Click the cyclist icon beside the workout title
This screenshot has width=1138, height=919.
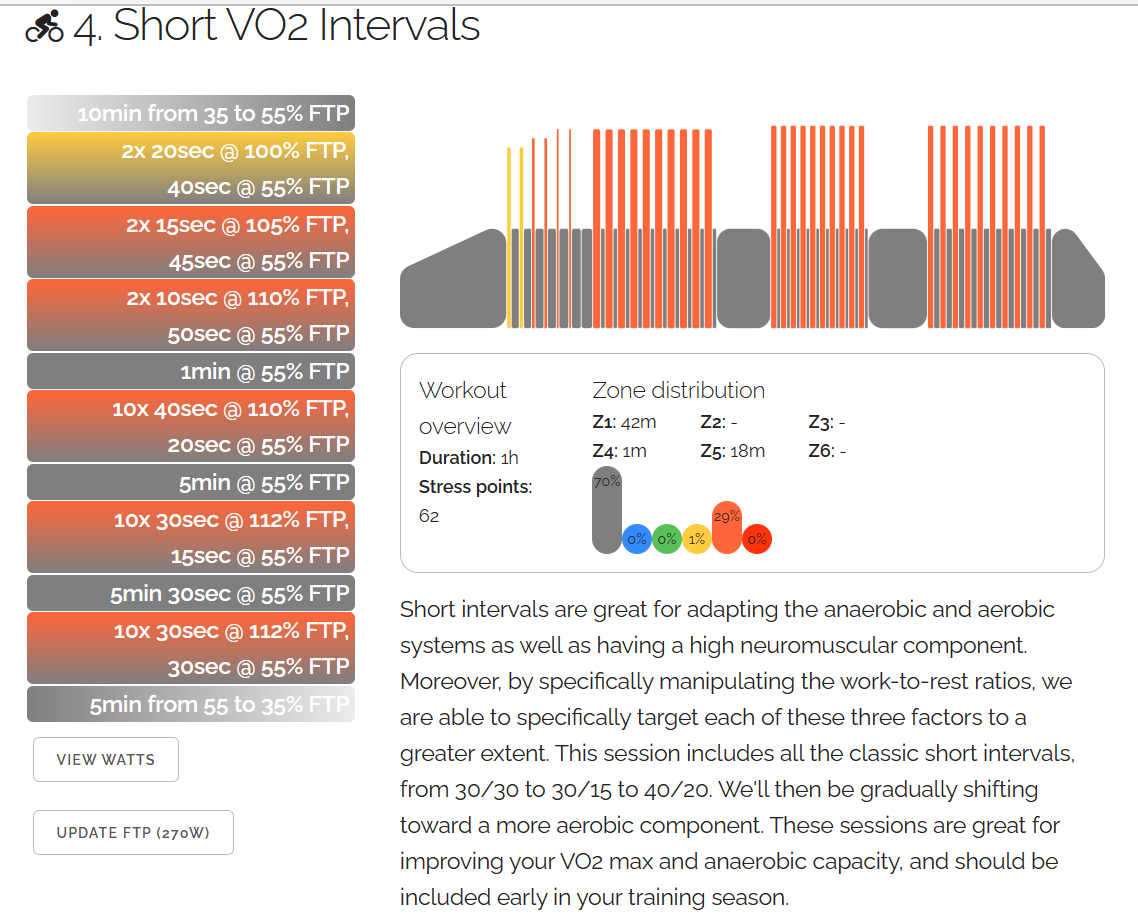click(45, 27)
